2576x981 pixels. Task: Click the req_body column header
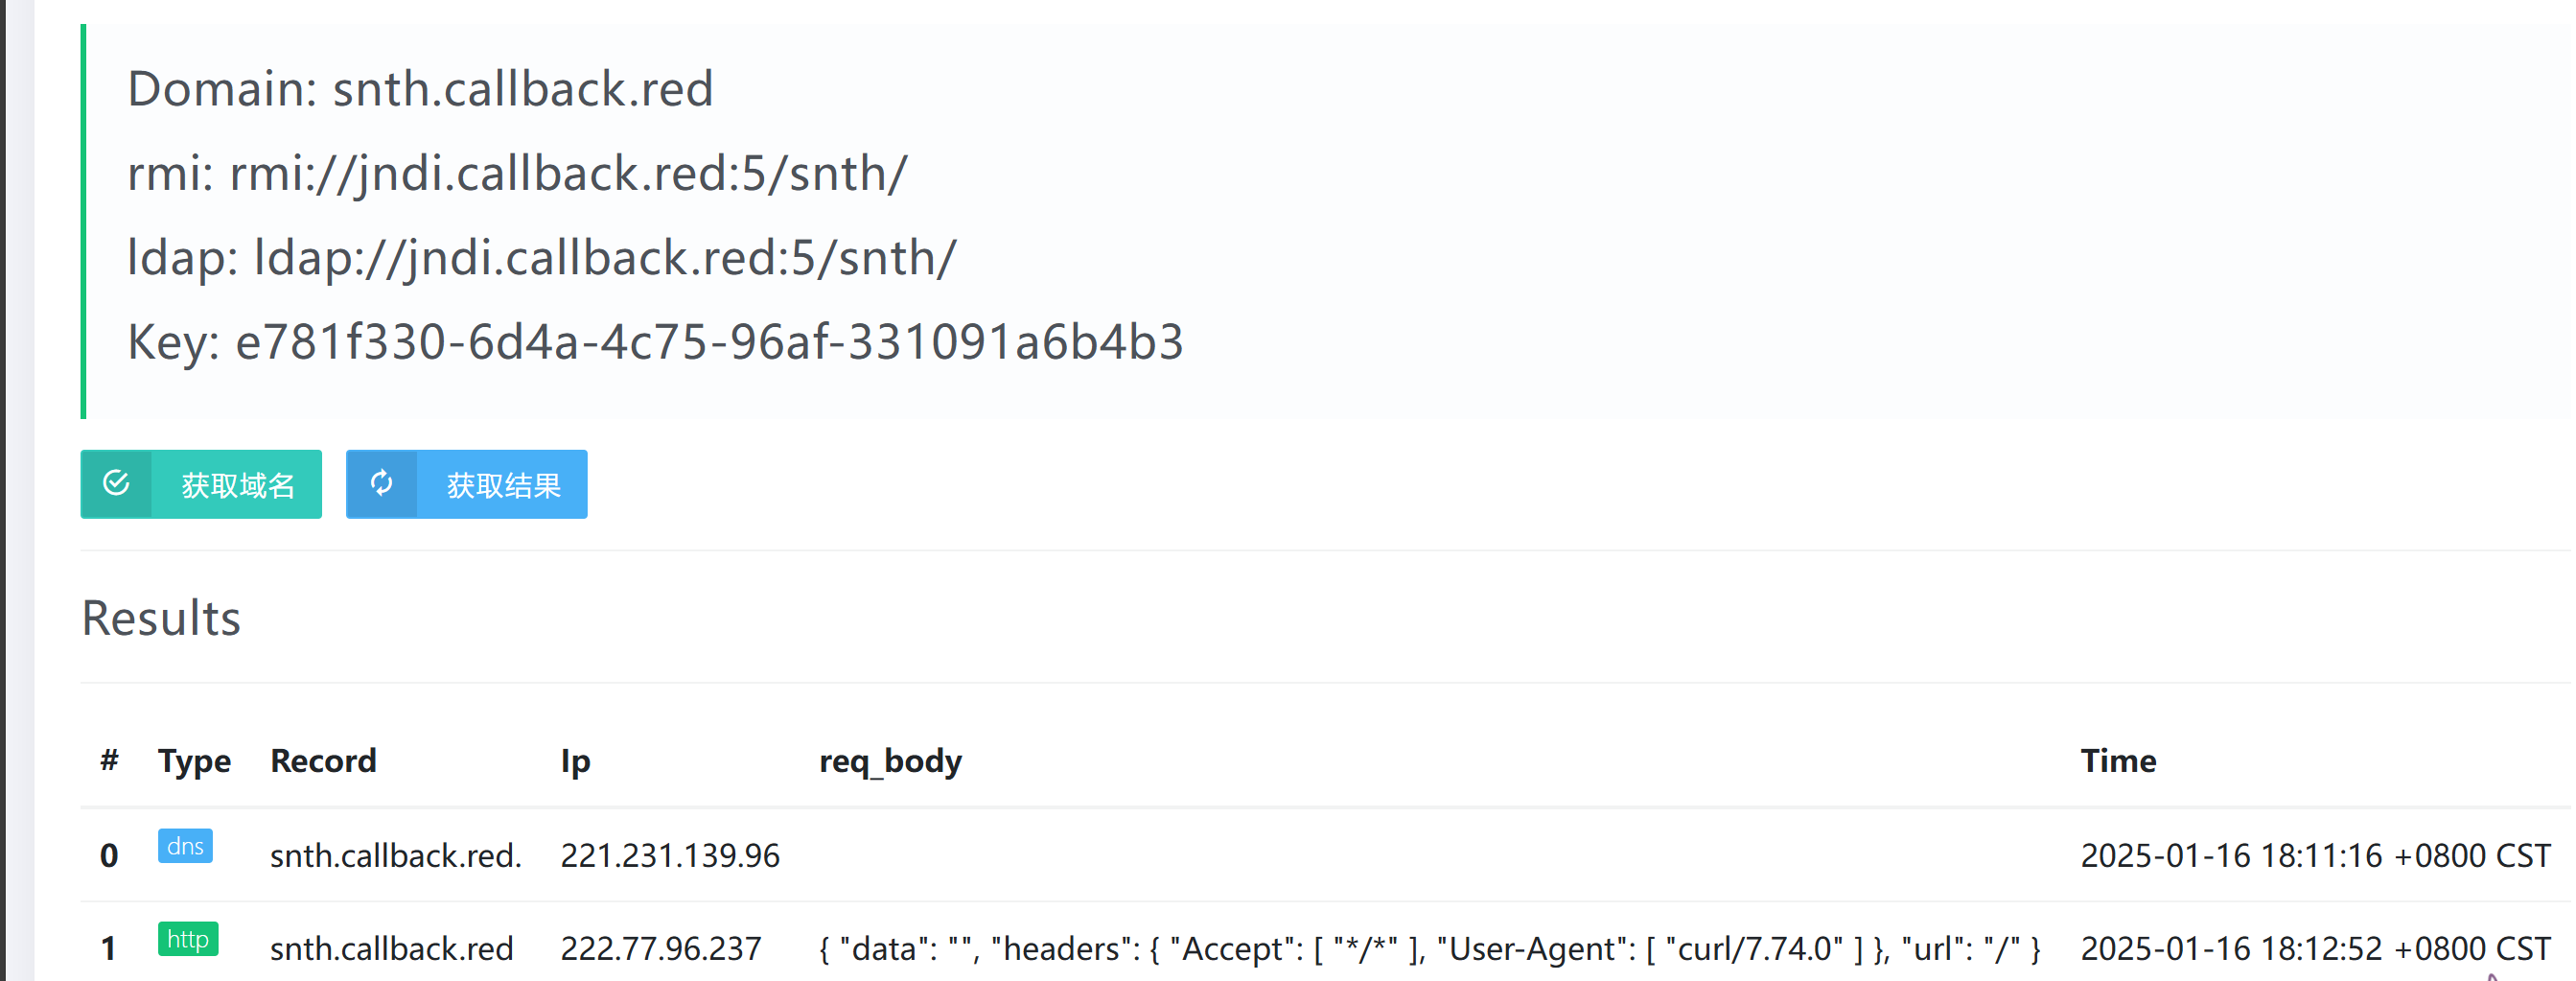click(x=890, y=762)
